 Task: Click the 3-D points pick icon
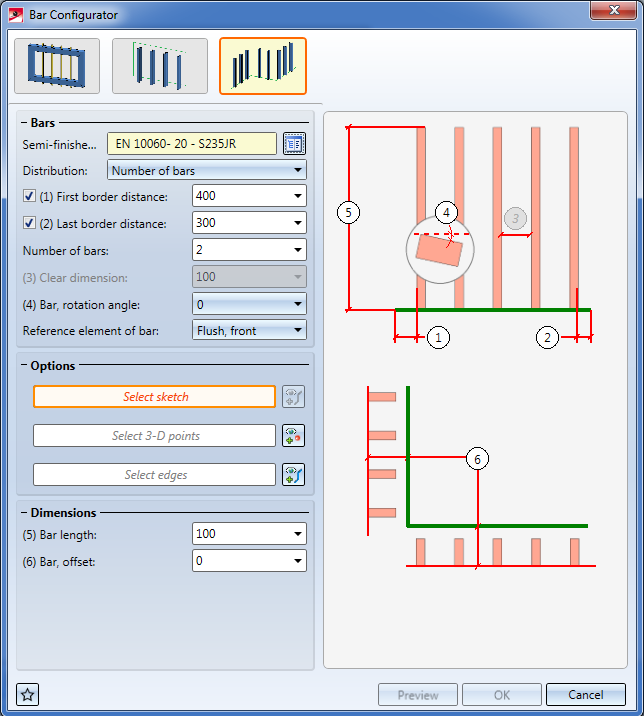(294, 436)
